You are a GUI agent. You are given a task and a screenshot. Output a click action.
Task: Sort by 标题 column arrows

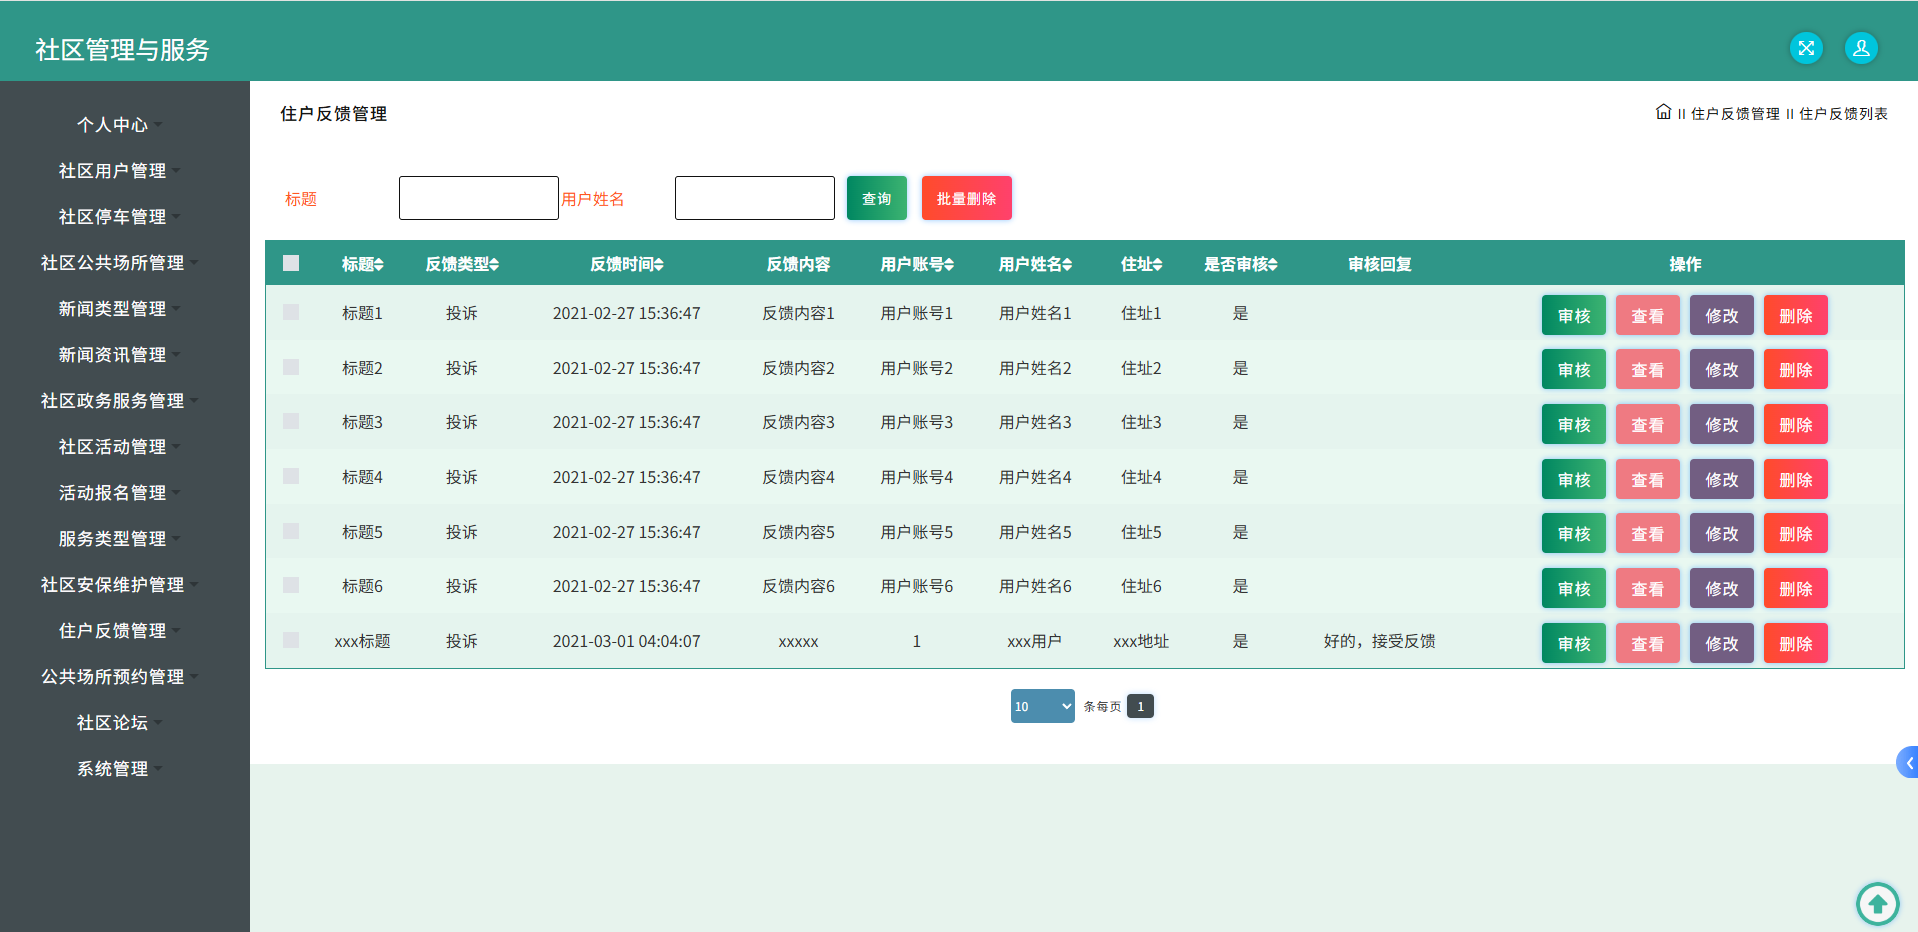tap(379, 264)
